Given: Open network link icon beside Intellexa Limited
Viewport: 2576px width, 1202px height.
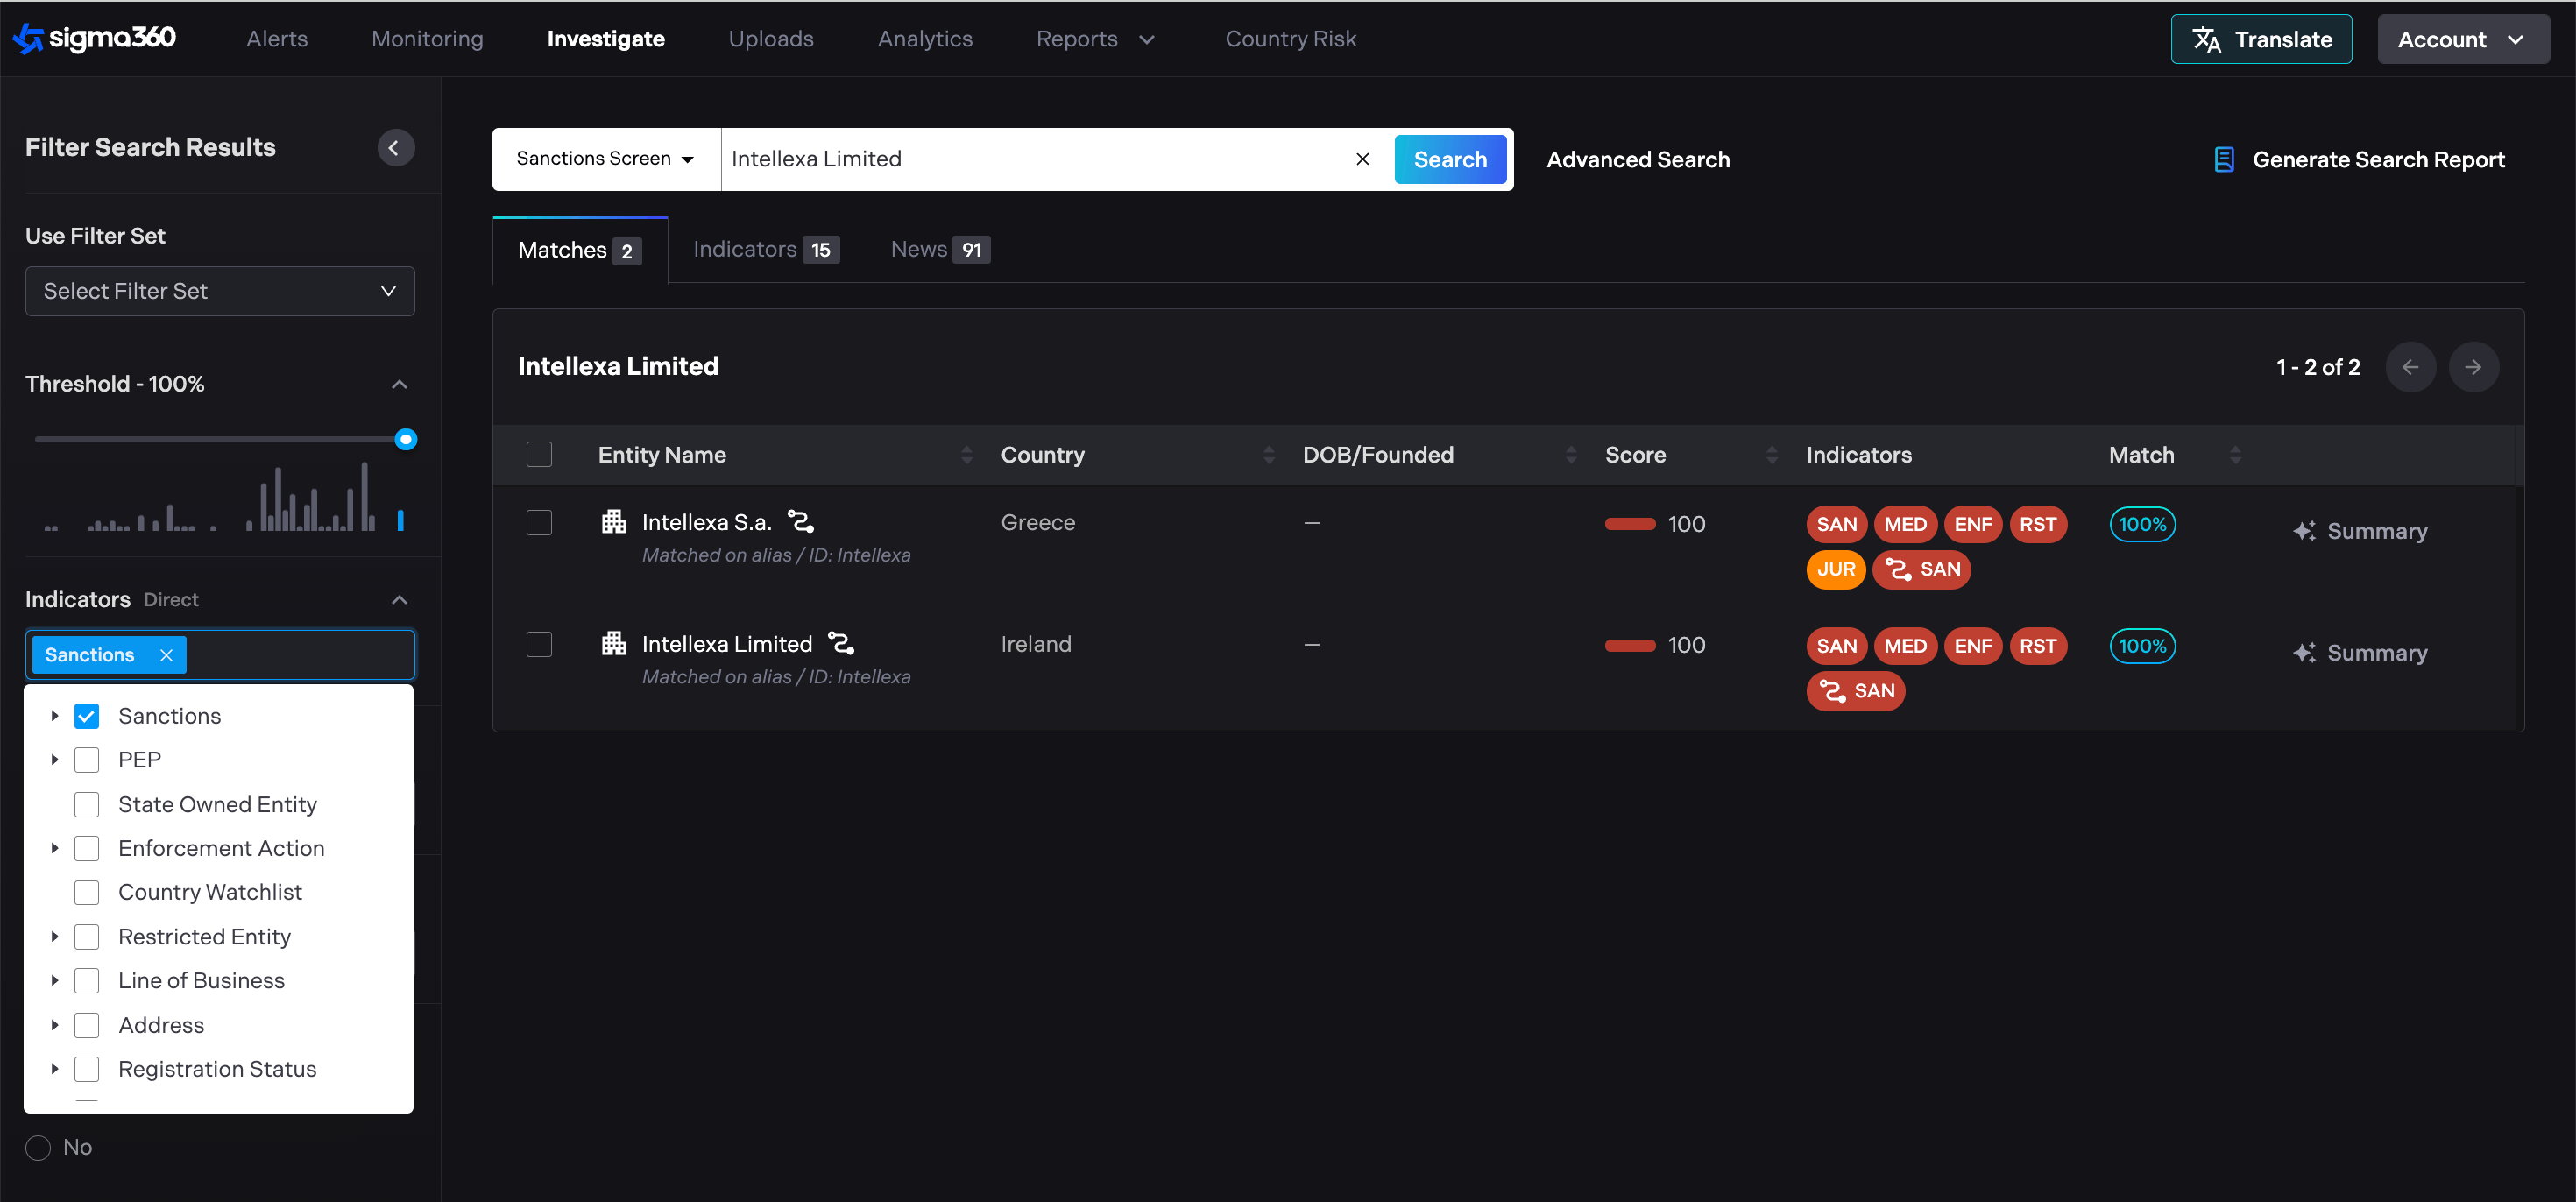Looking at the screenshot, I should [841, 644].
